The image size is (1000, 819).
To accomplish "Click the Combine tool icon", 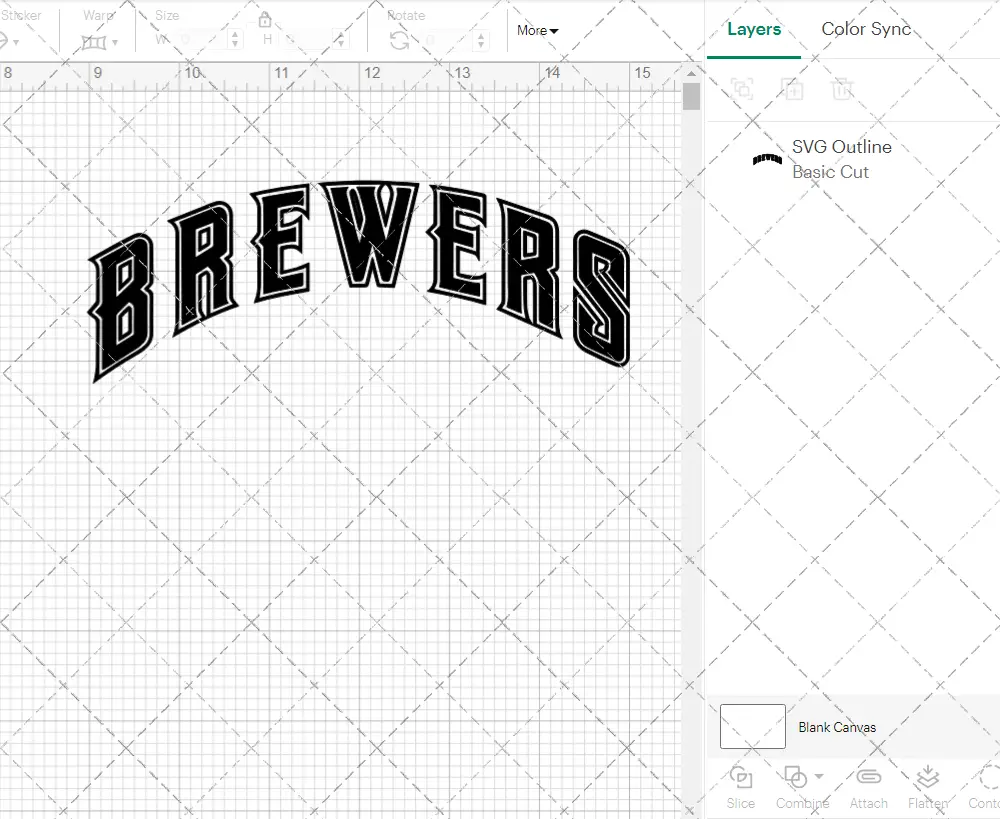I will tap(795, 778).
